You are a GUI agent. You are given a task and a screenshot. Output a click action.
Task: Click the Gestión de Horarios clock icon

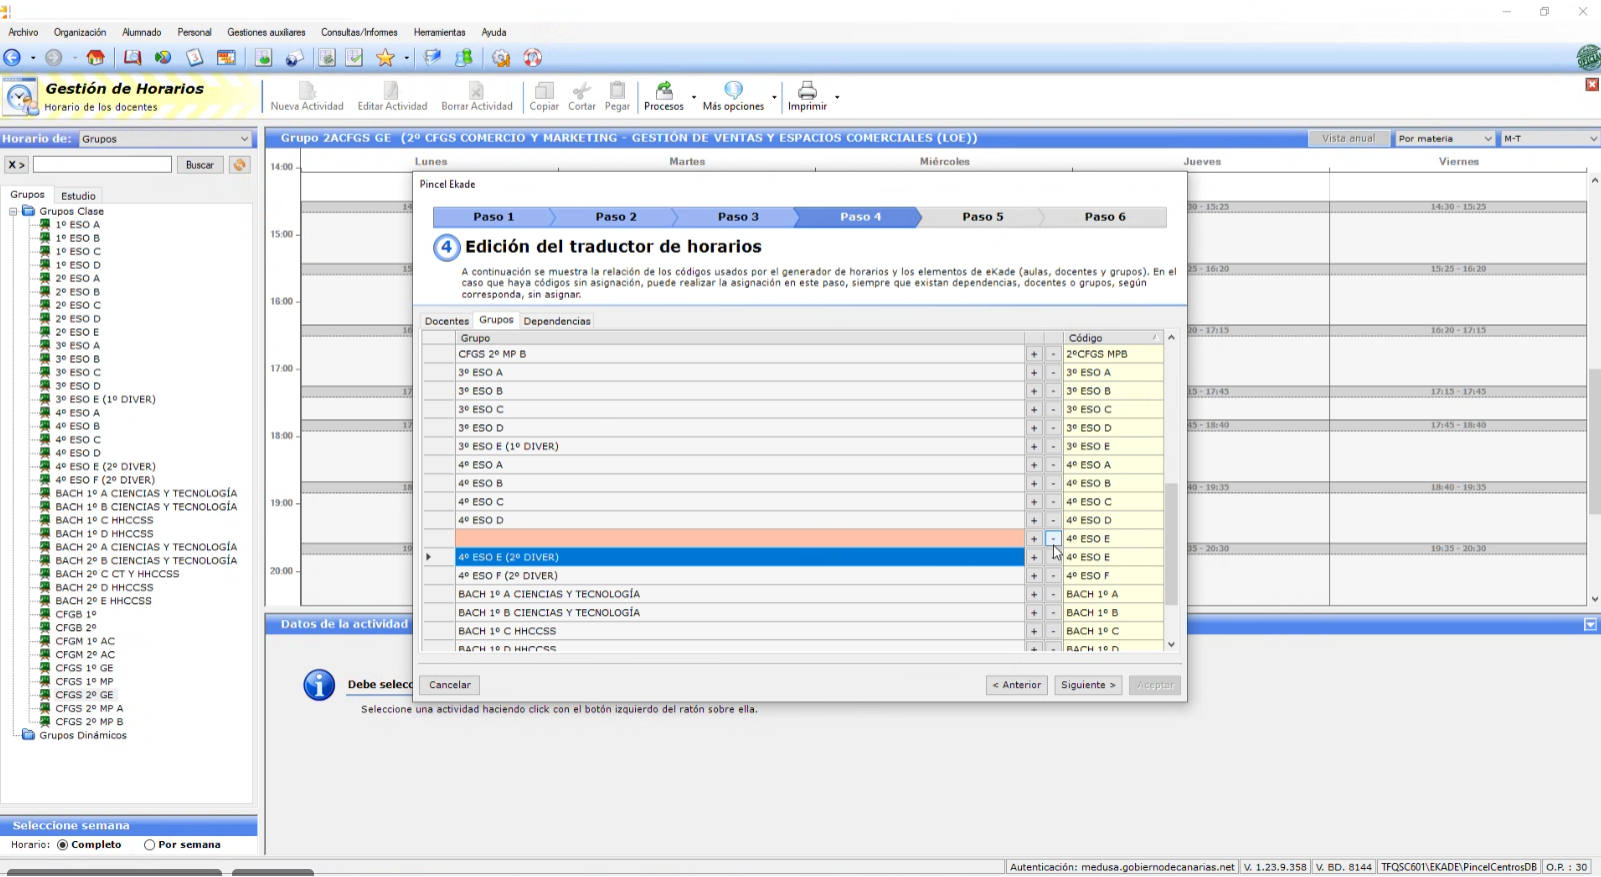coord(20,97)
